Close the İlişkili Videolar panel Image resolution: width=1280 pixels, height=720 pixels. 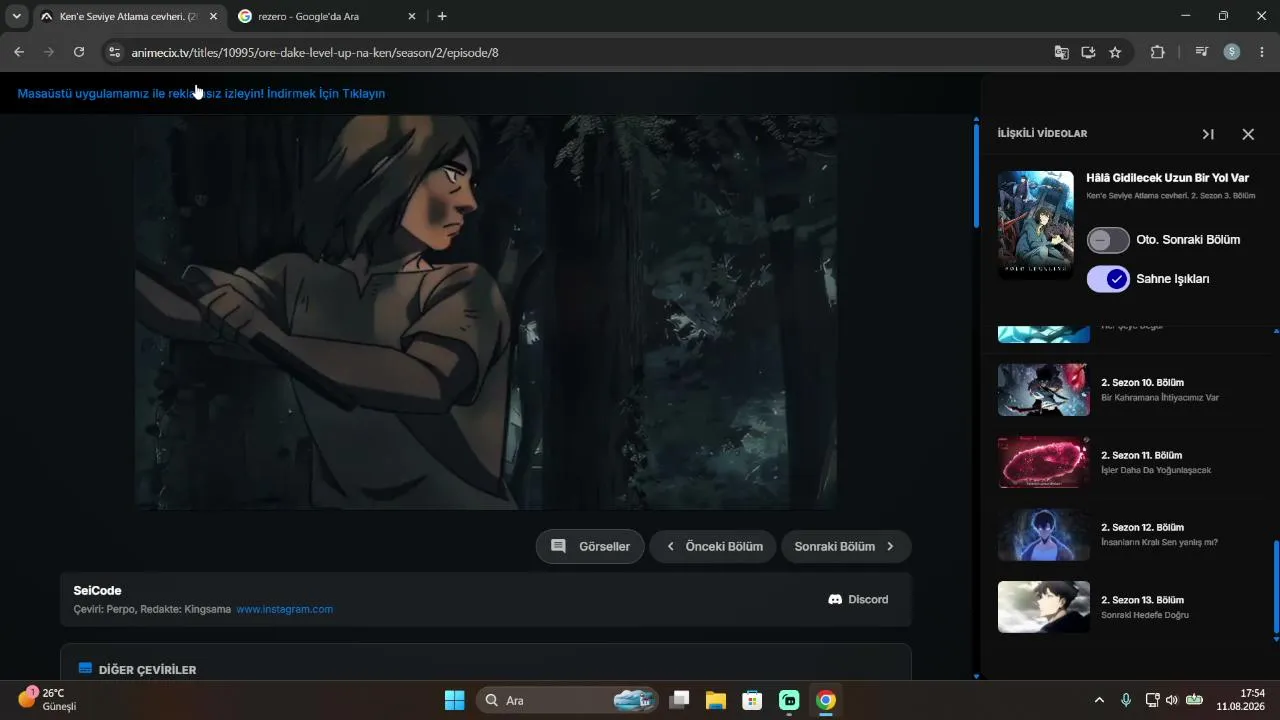[1248, 134]
